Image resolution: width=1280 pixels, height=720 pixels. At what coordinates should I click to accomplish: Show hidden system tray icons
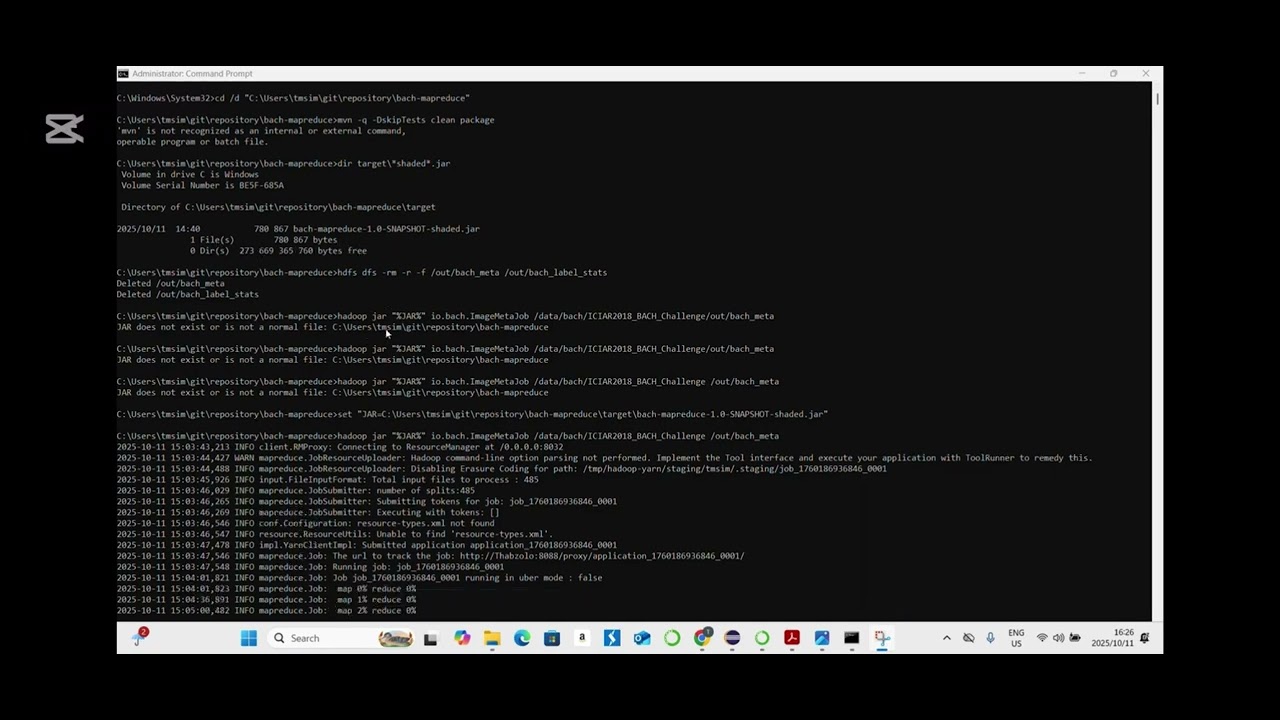(946, 638)
